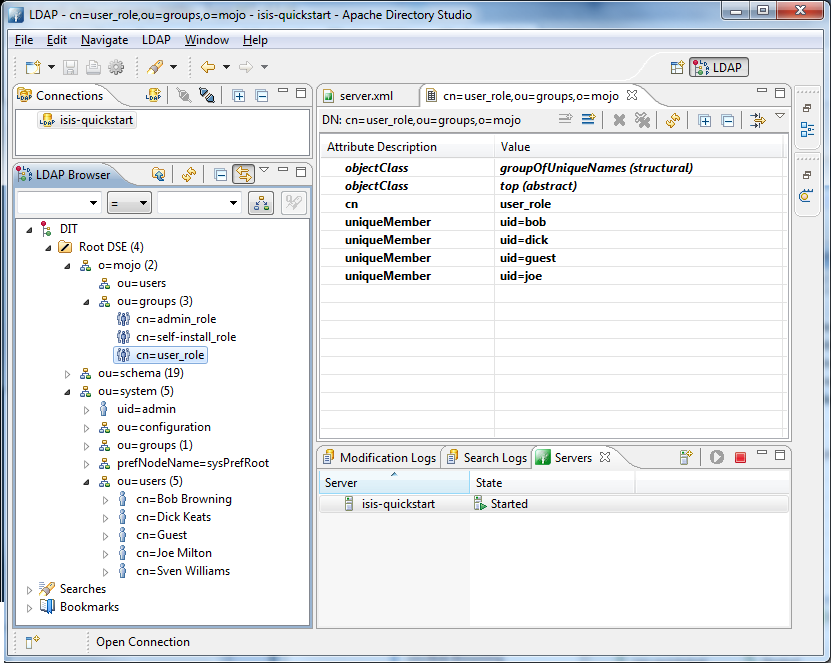Collapse all entries in LDAP Browser
The height and width of the screenshot is (663, 831).
click(219, 172)
